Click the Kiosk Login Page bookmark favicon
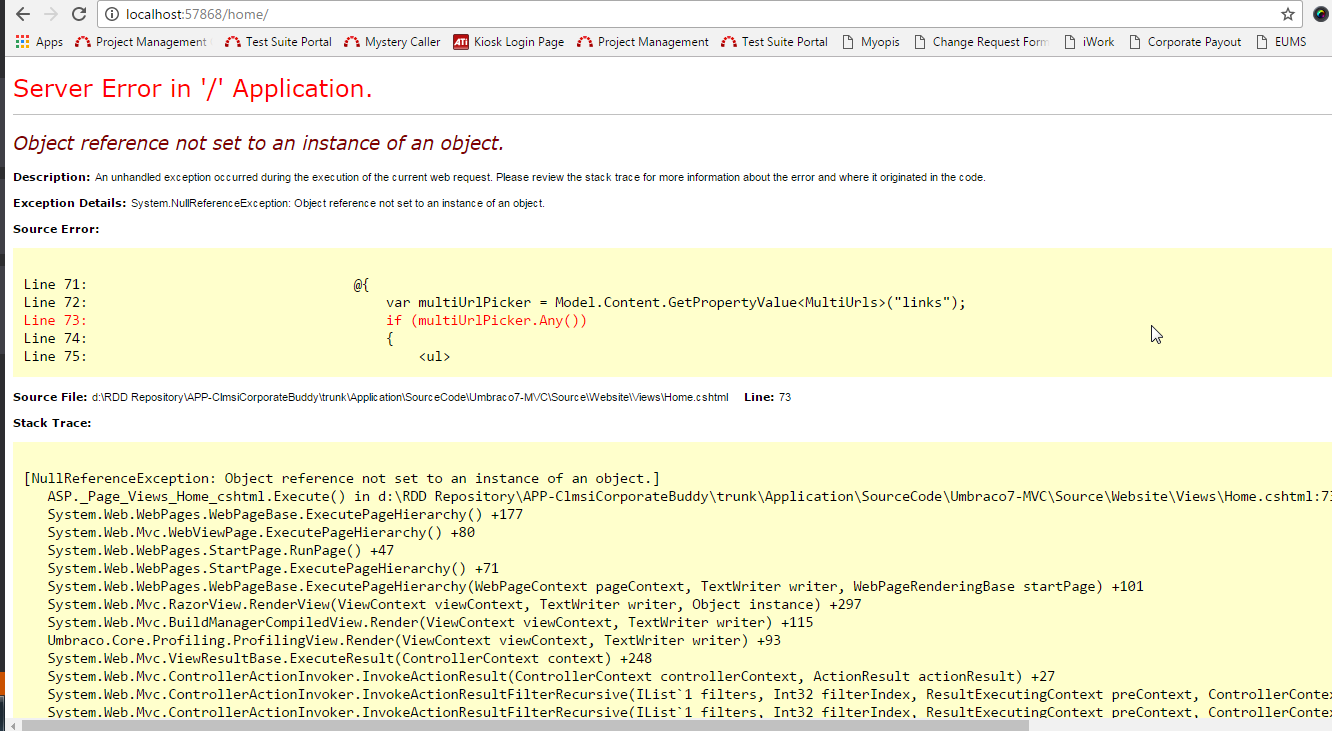 [461, 42]
